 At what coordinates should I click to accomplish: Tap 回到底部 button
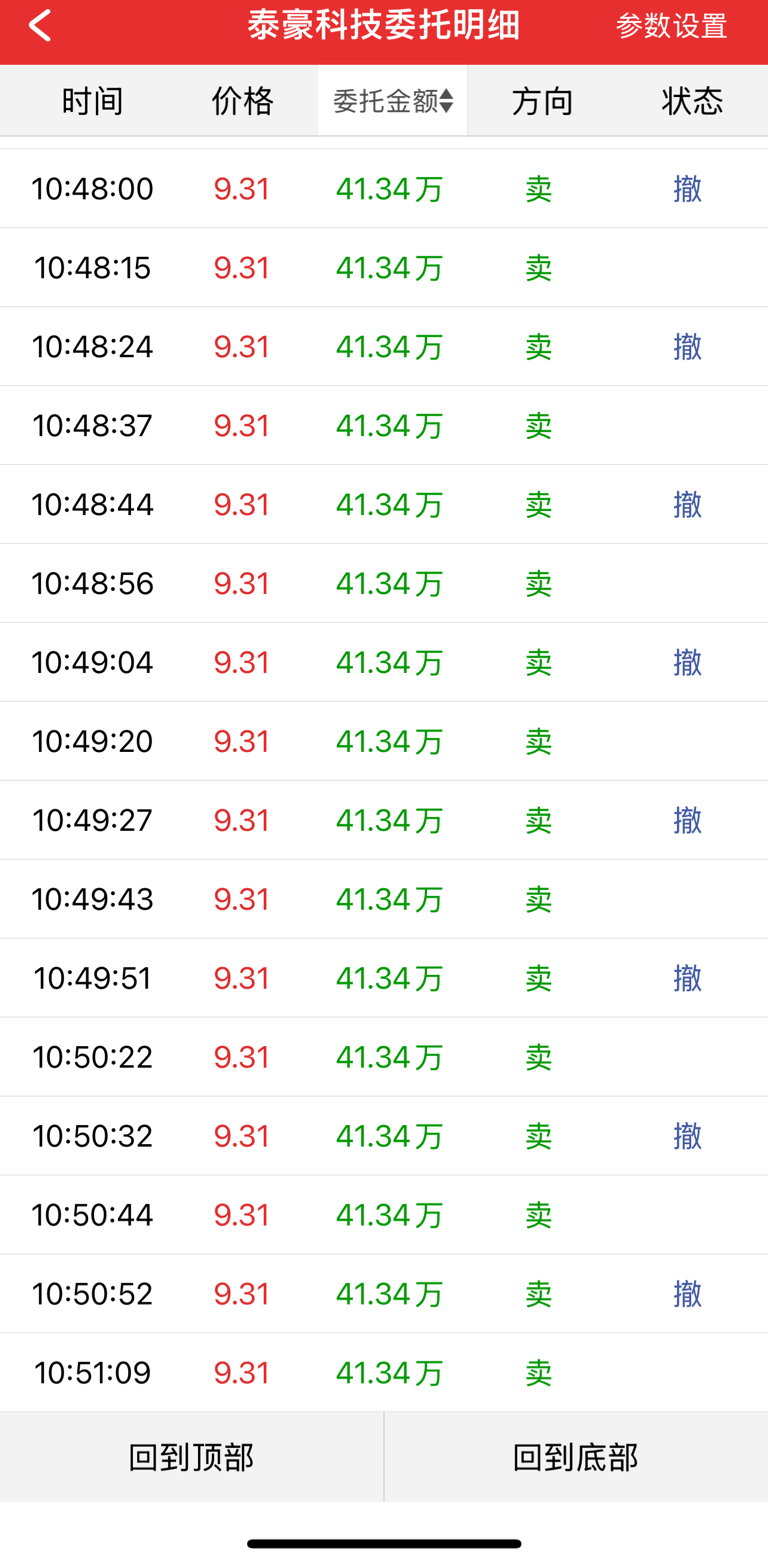click(575, 1457)
